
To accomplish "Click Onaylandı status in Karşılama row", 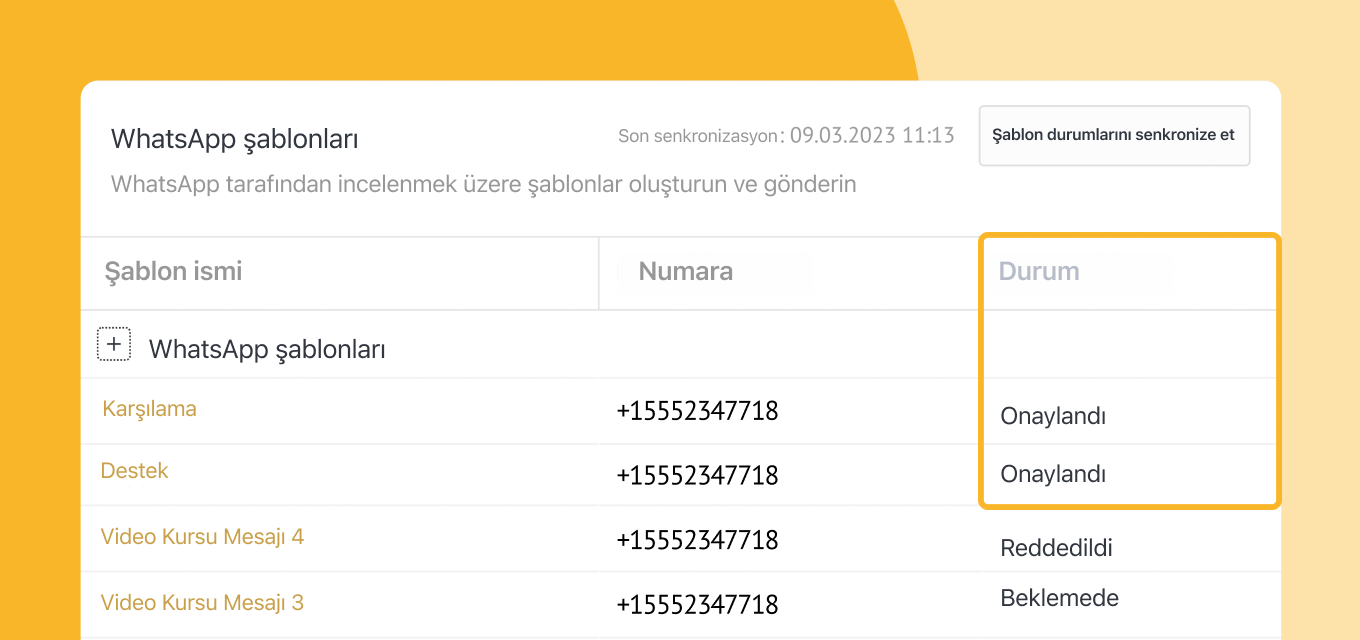I will click(1053, 416).
